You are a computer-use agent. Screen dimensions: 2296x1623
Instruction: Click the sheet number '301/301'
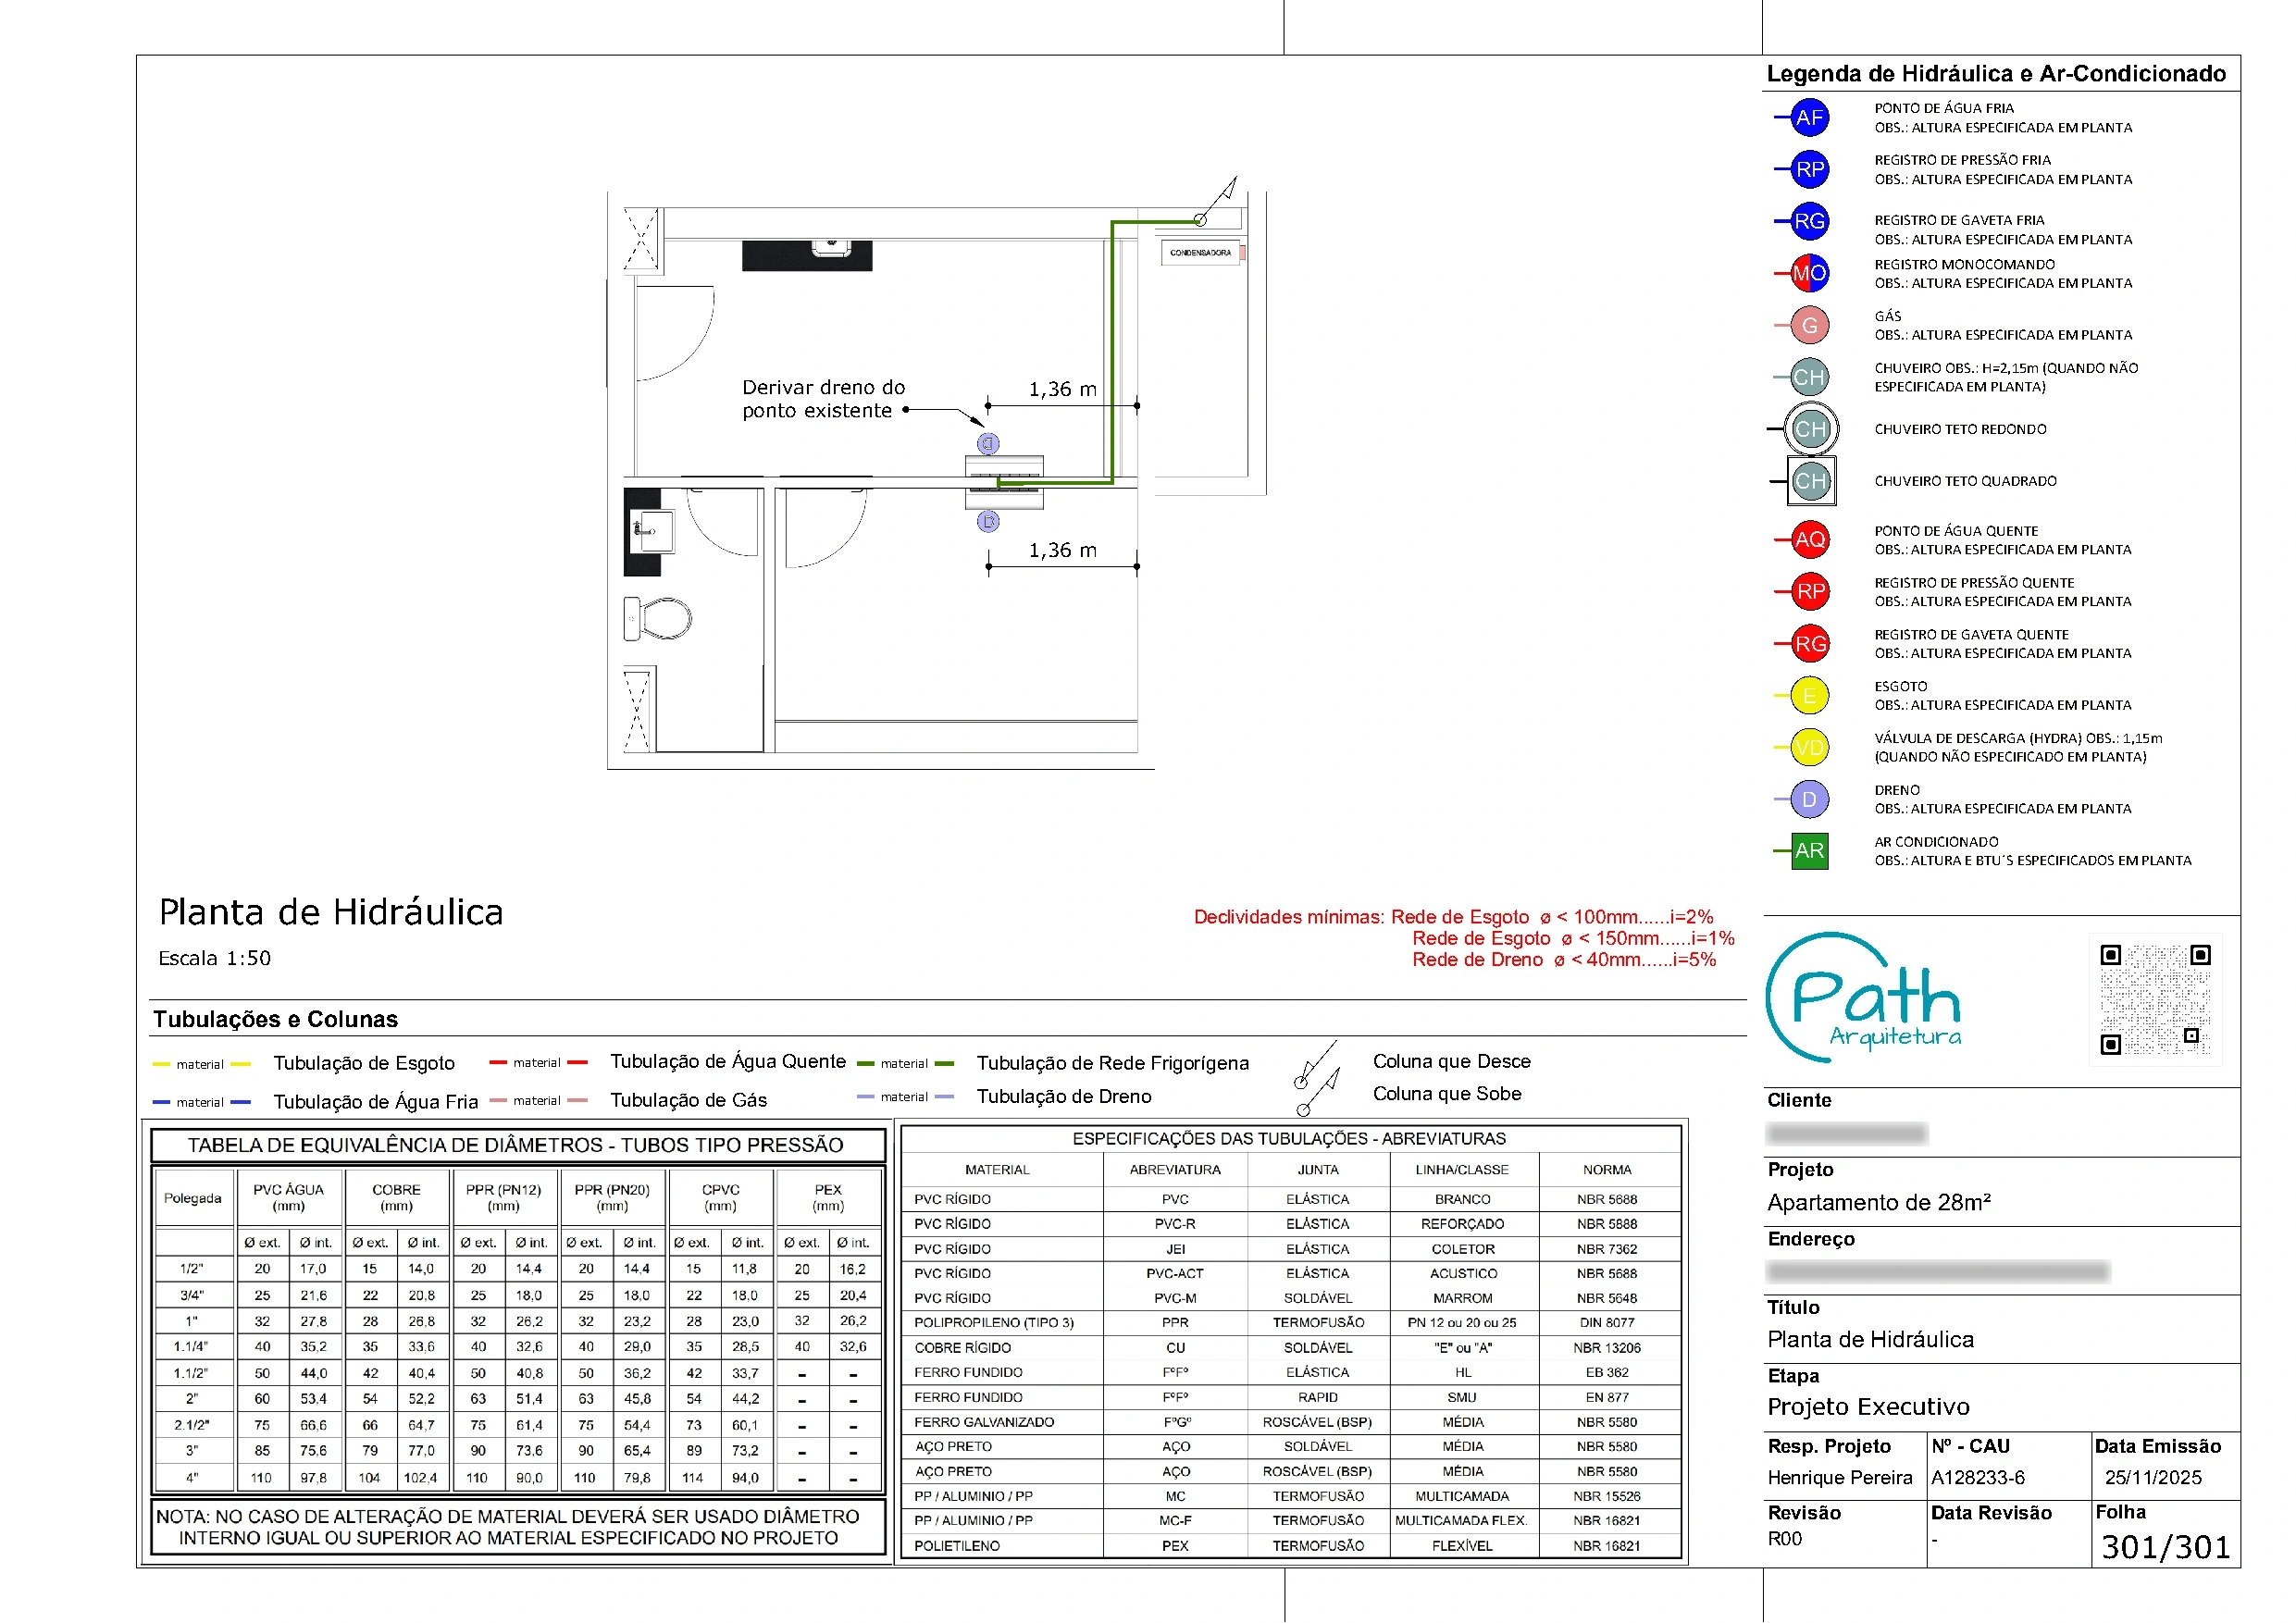pyautogui.click(x=2165, y=1548)
